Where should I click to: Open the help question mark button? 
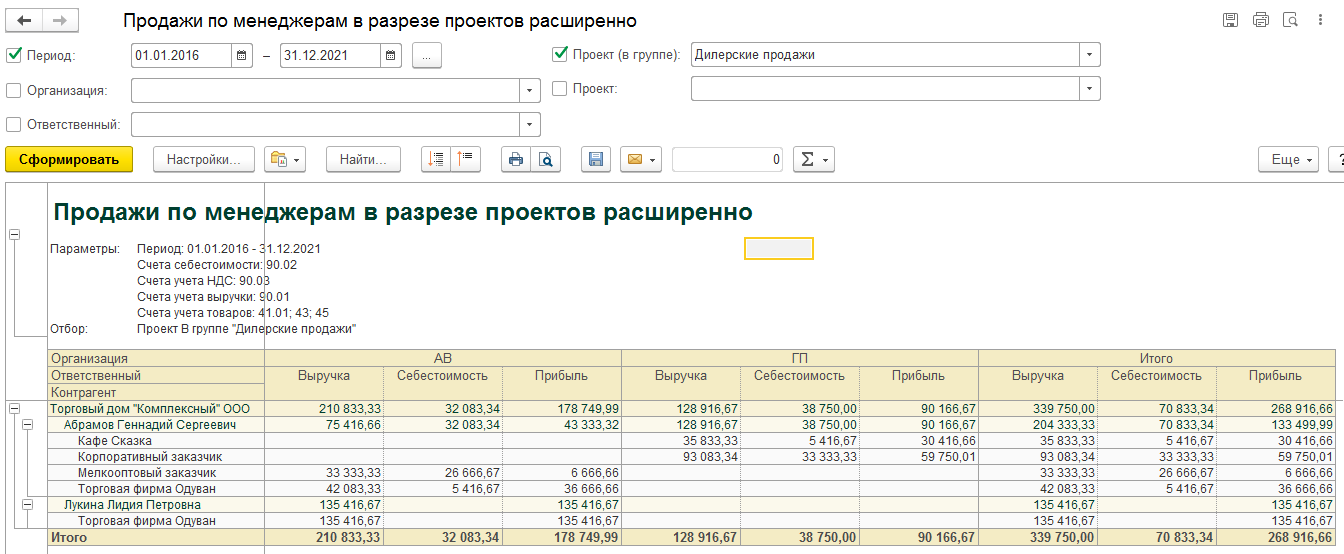coord(1337,159)
